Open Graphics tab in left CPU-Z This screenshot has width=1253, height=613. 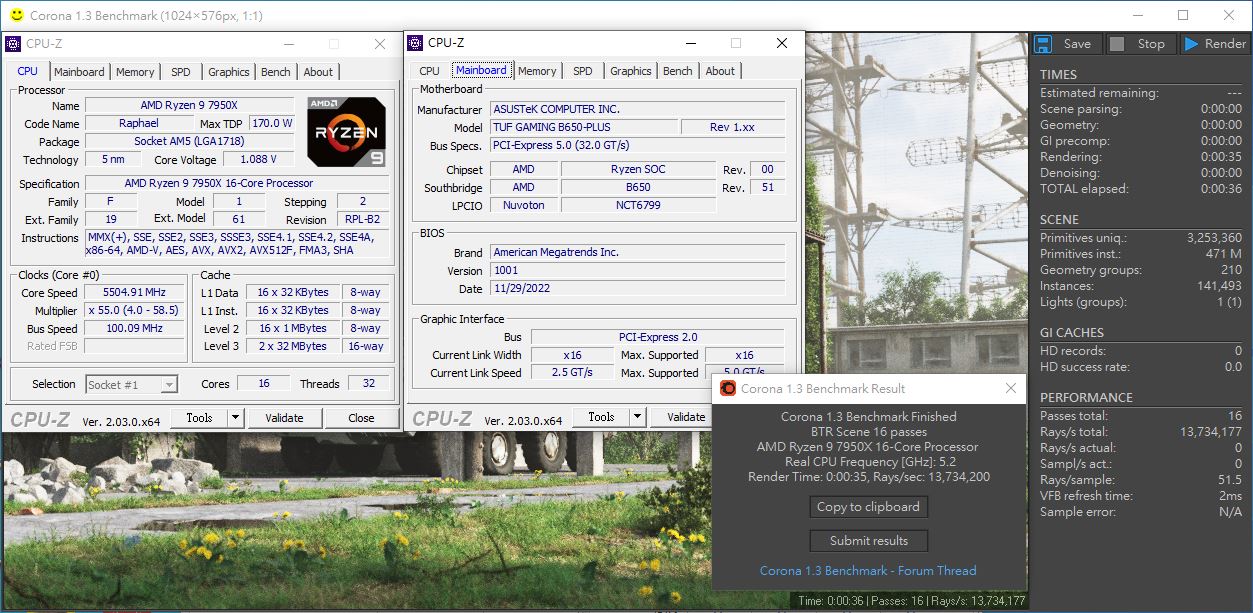229,72
